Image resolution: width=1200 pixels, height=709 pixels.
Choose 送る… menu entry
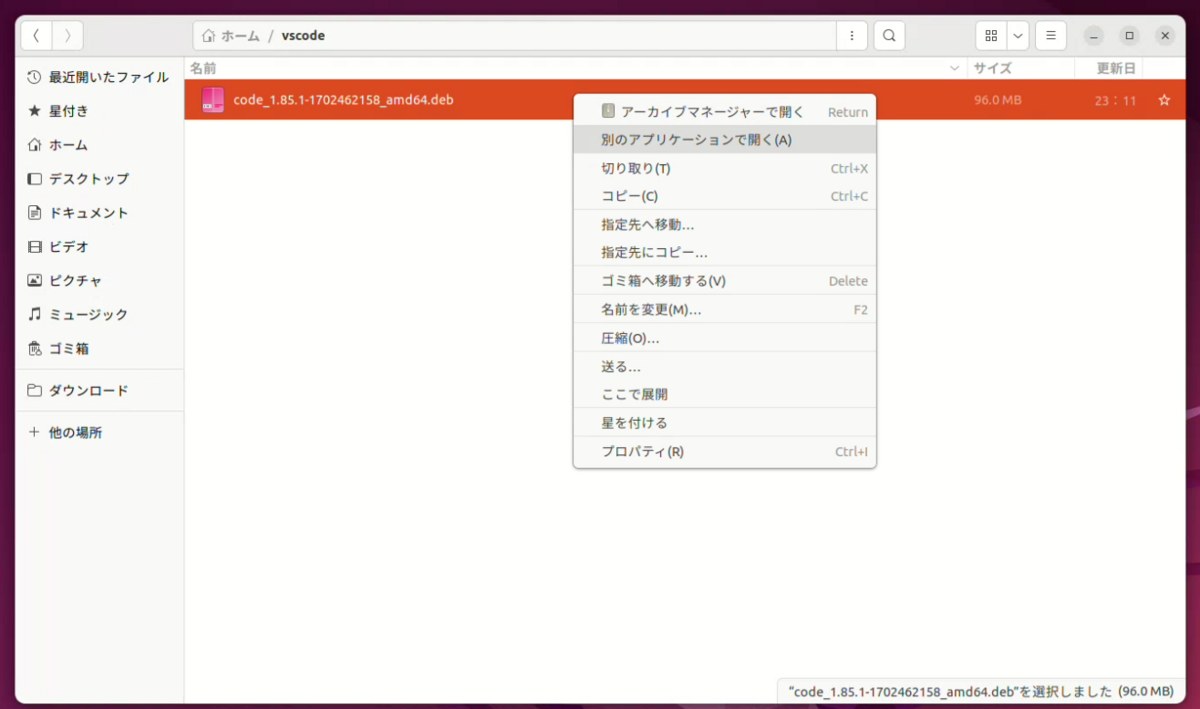pos(724,367)
